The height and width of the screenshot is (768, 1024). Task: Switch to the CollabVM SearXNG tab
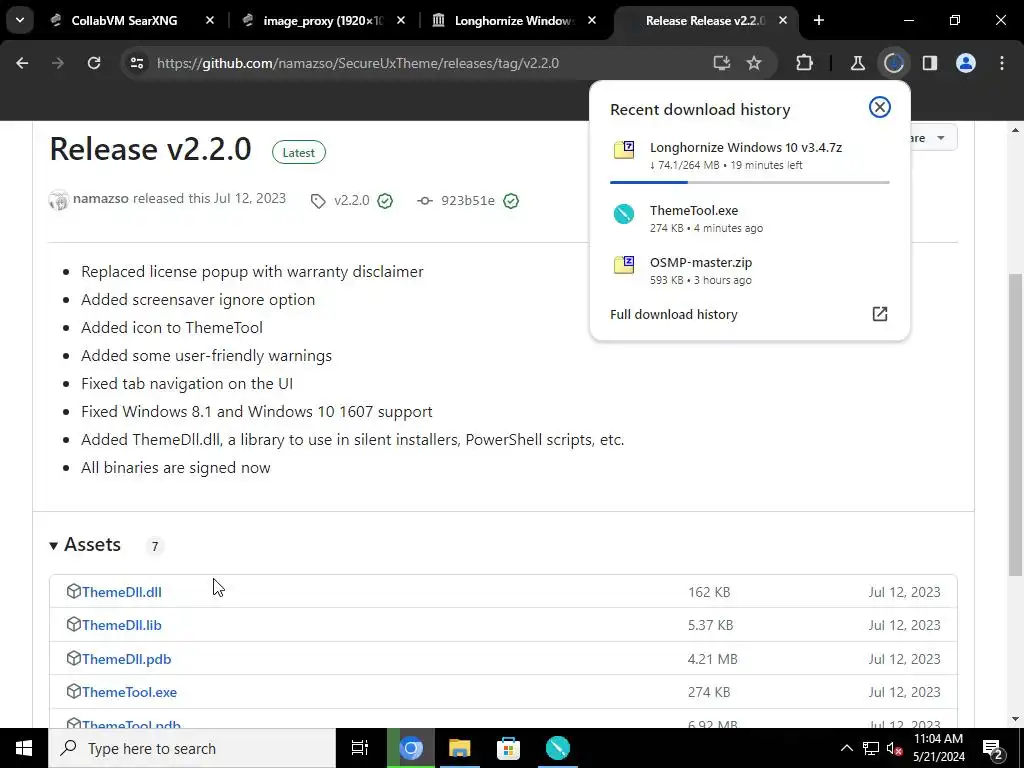pos(125,21)
